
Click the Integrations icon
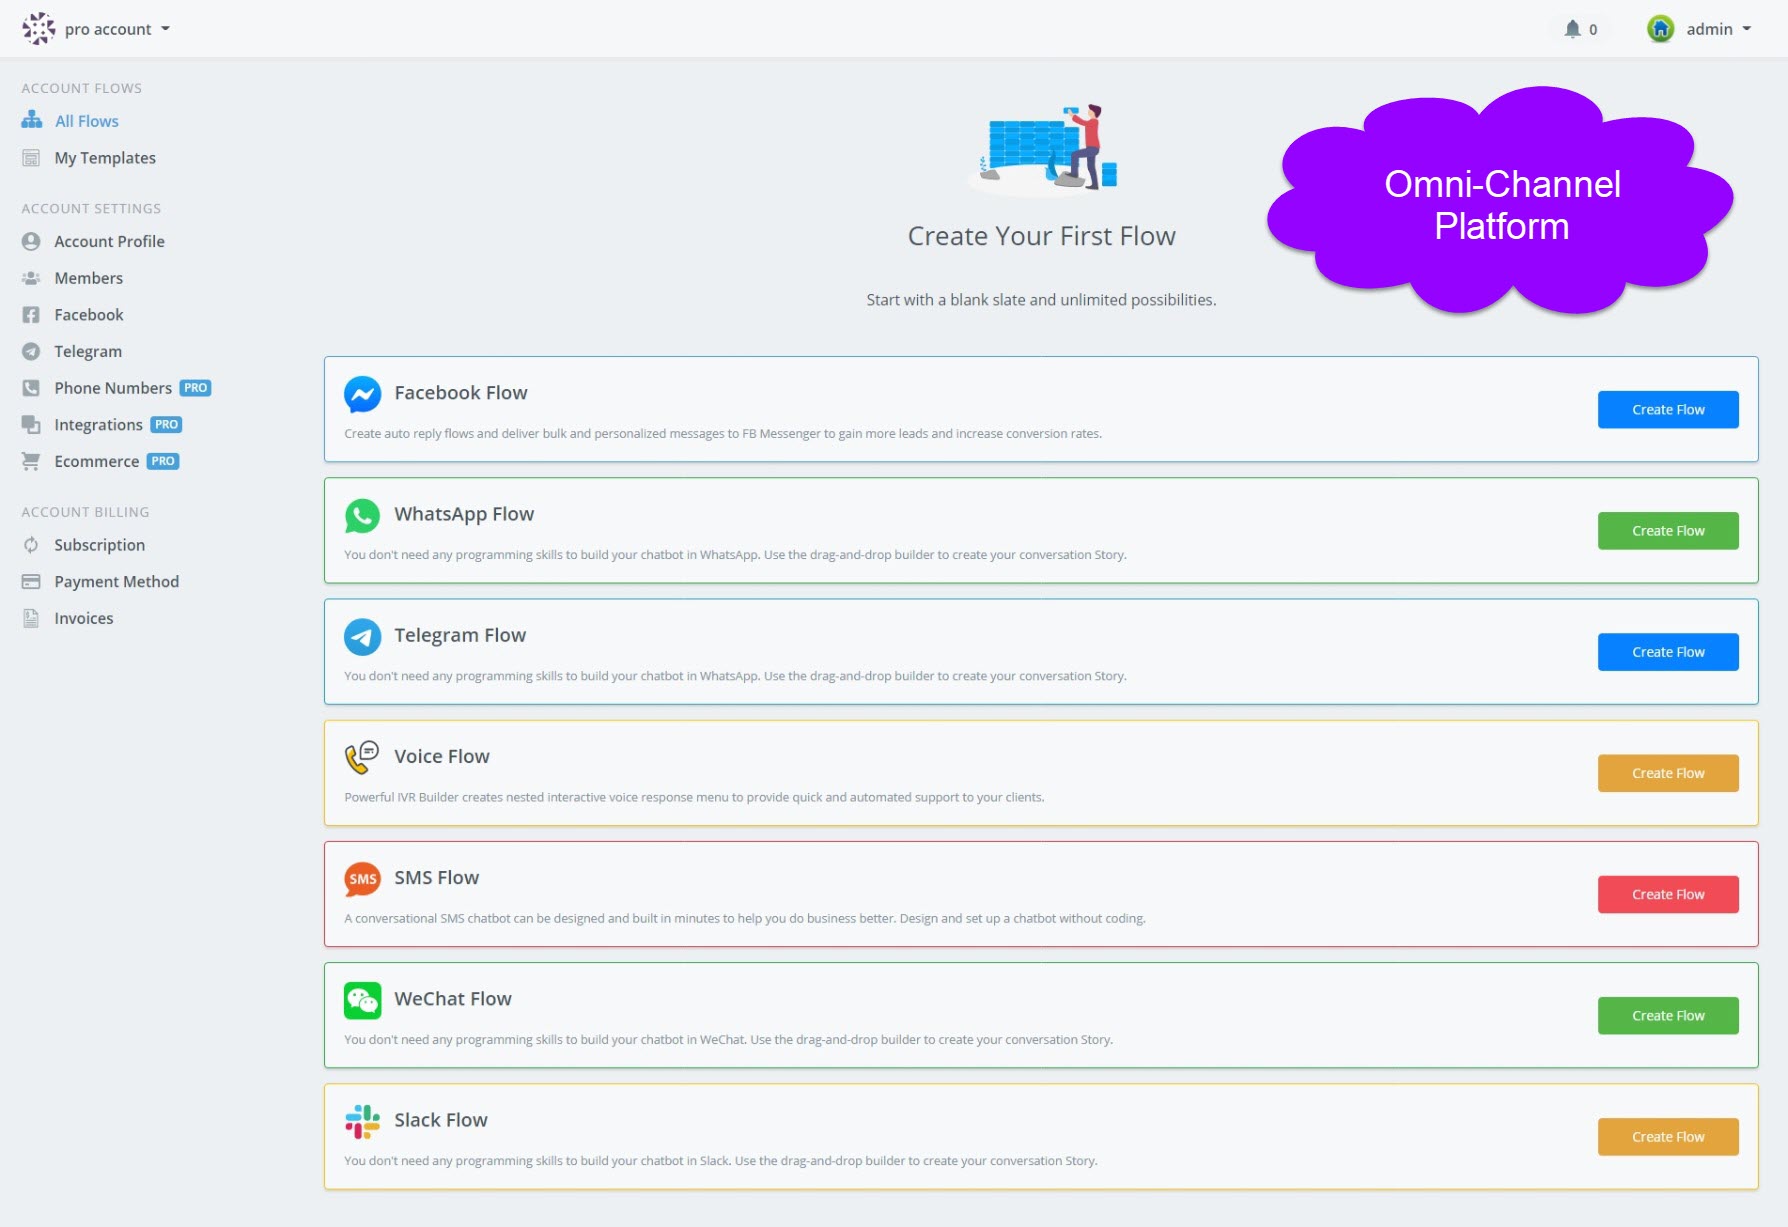(x=31, y=425)
